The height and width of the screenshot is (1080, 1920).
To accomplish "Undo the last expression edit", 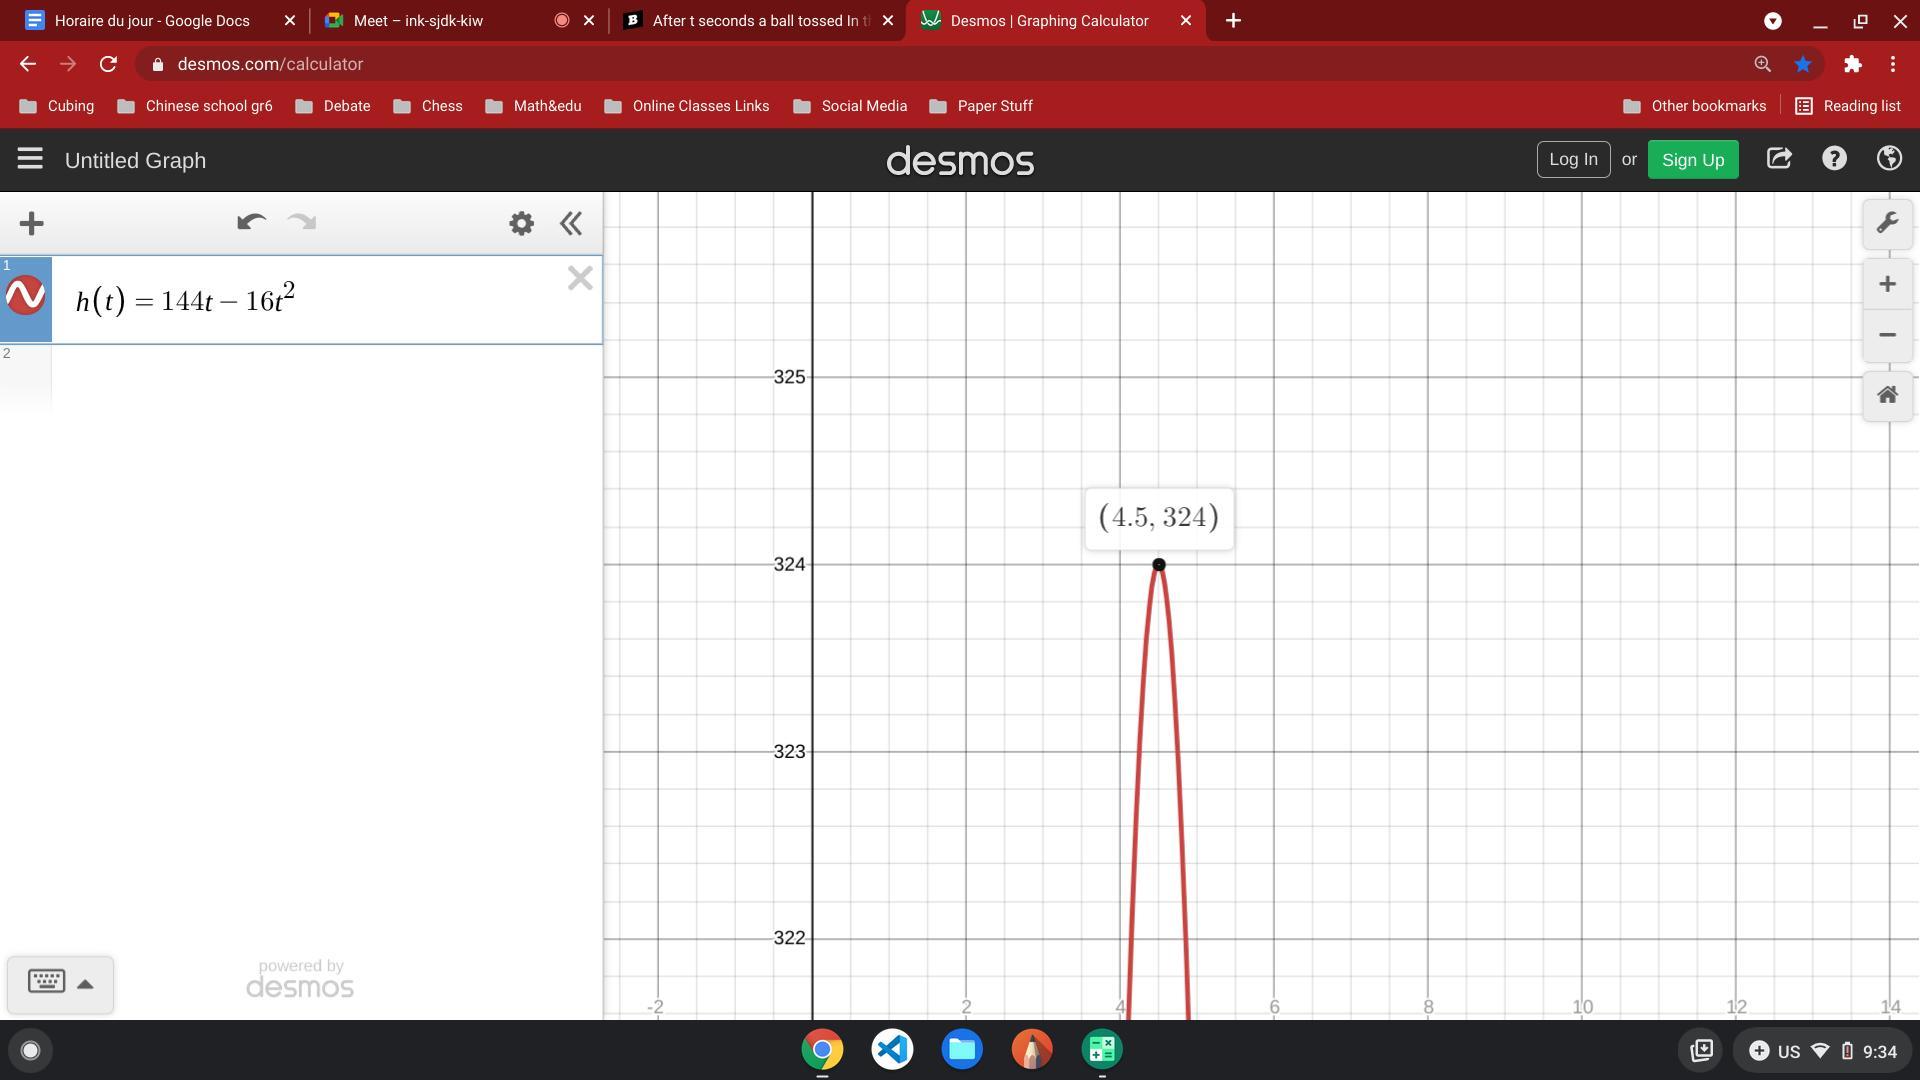I will 251,223.
